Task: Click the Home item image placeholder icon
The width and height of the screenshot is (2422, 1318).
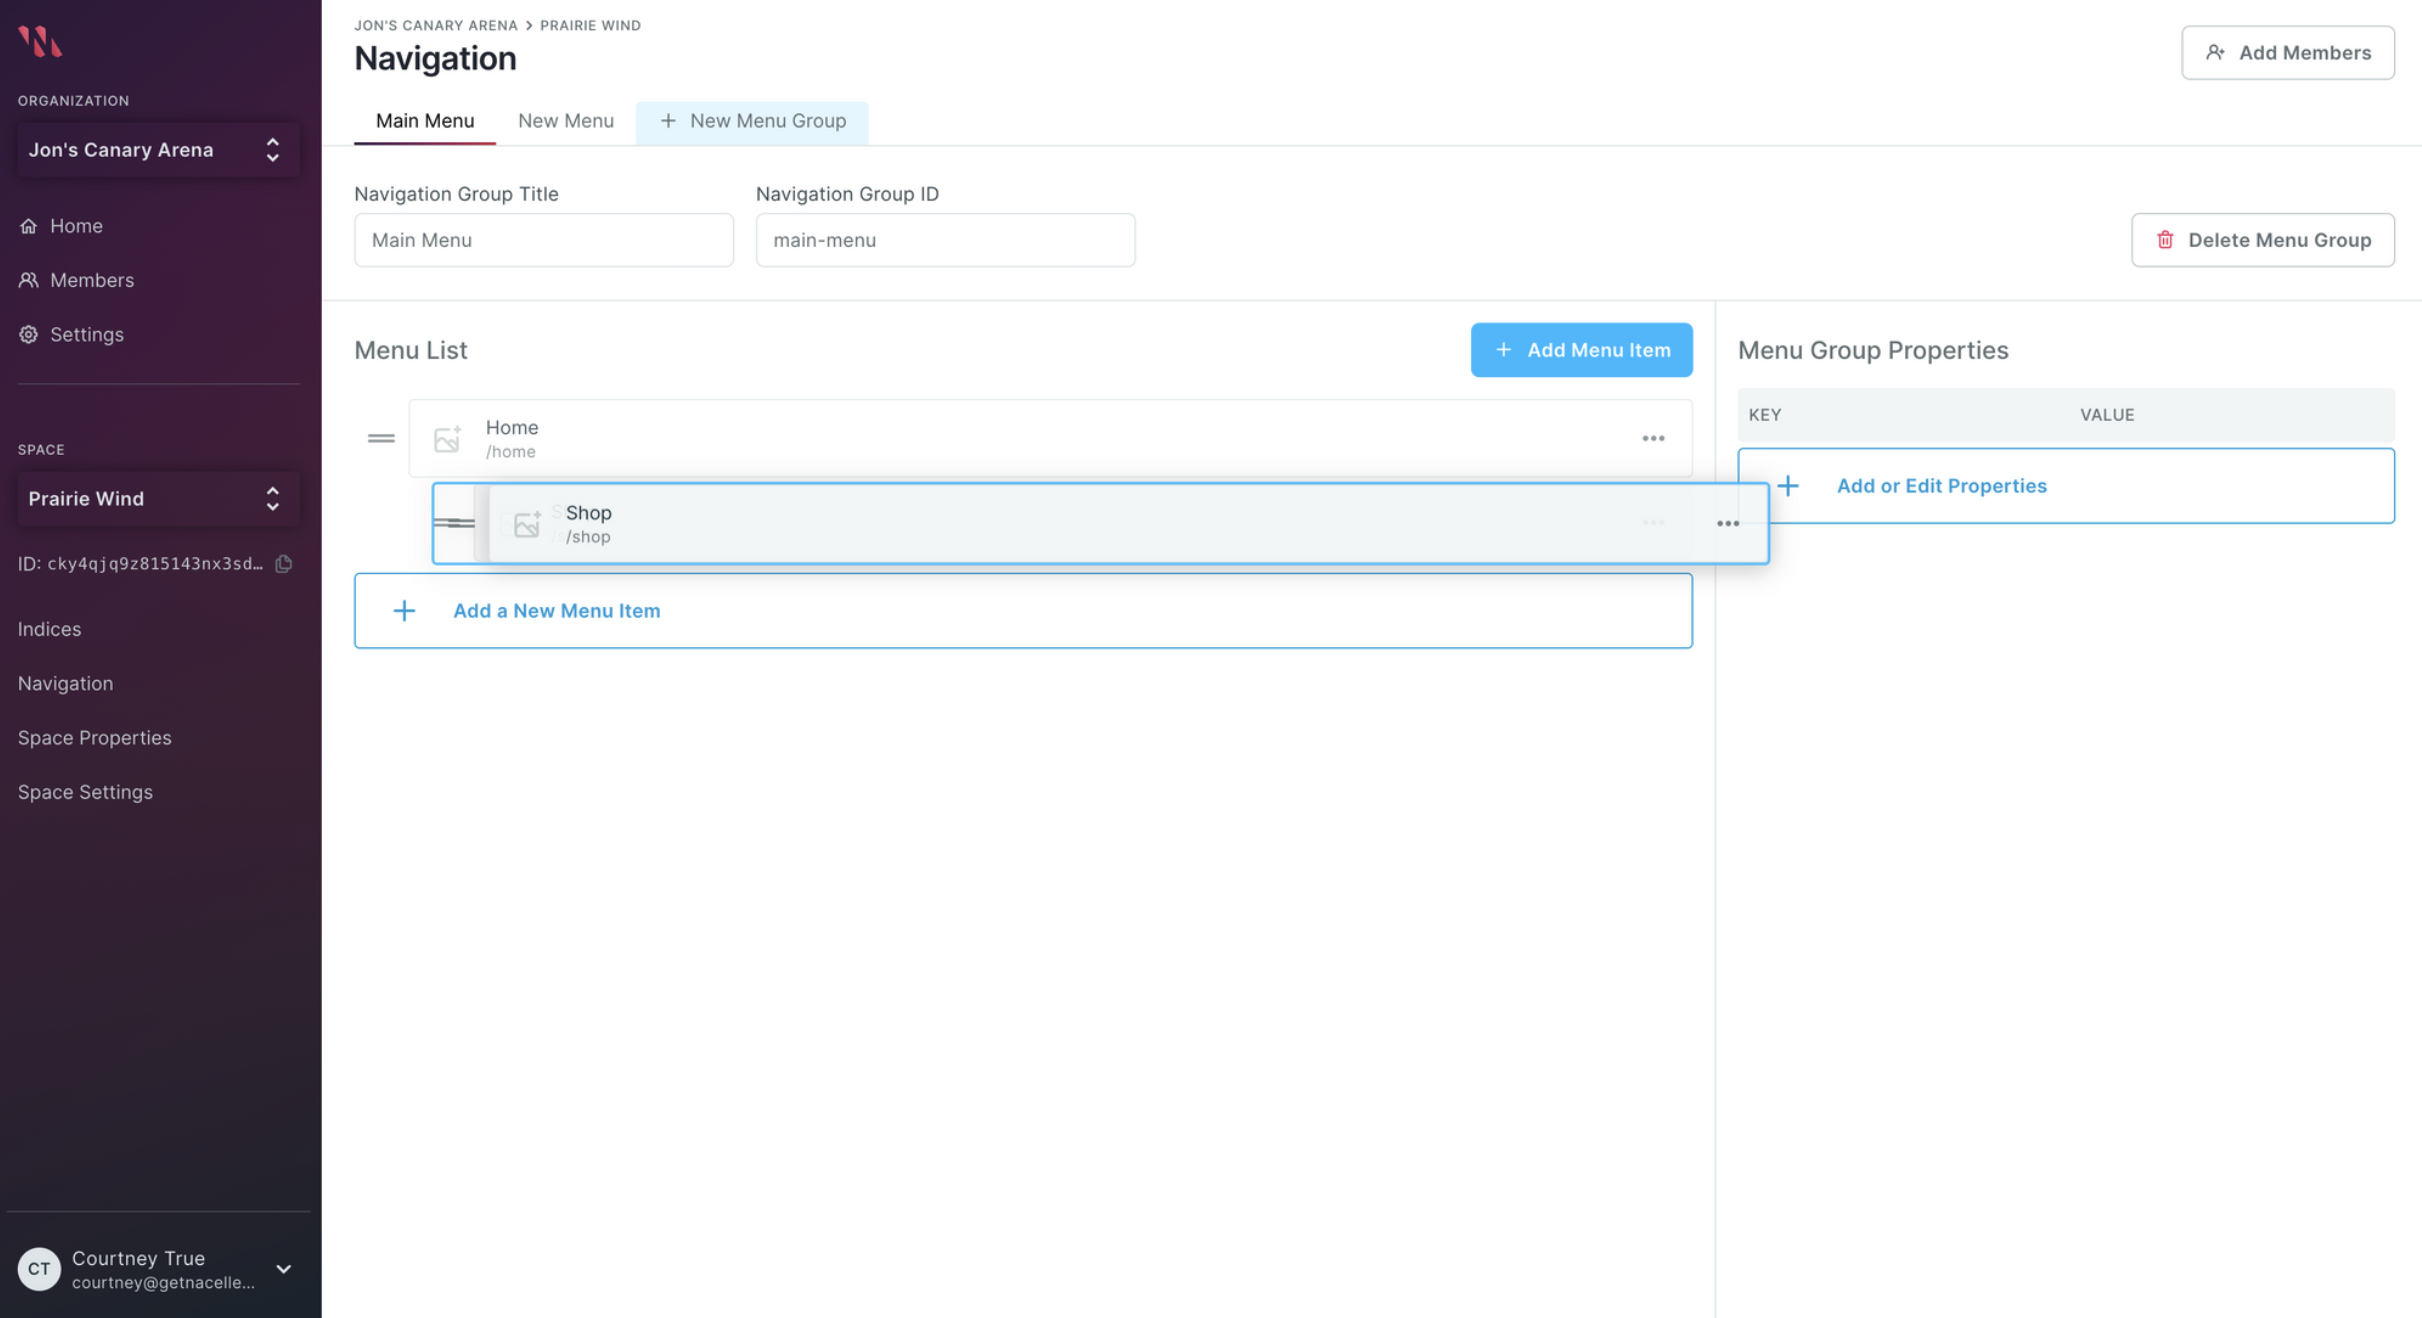Action: point(447,439)
